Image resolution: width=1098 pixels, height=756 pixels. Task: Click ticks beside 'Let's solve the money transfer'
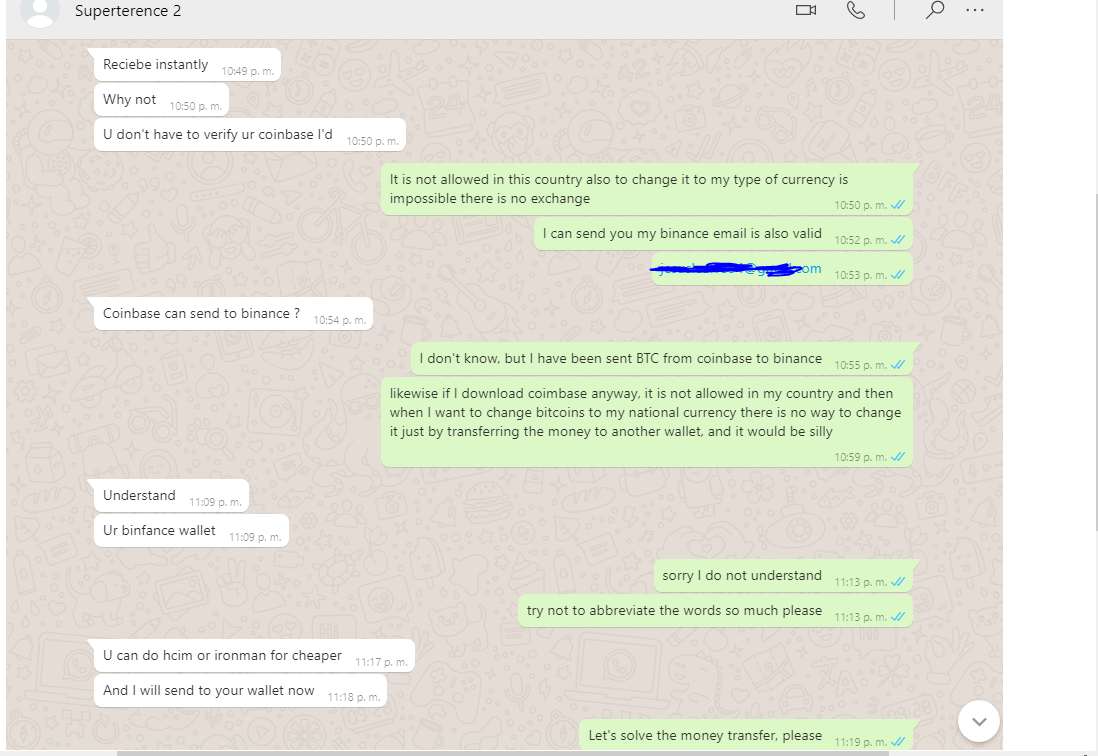898,742
